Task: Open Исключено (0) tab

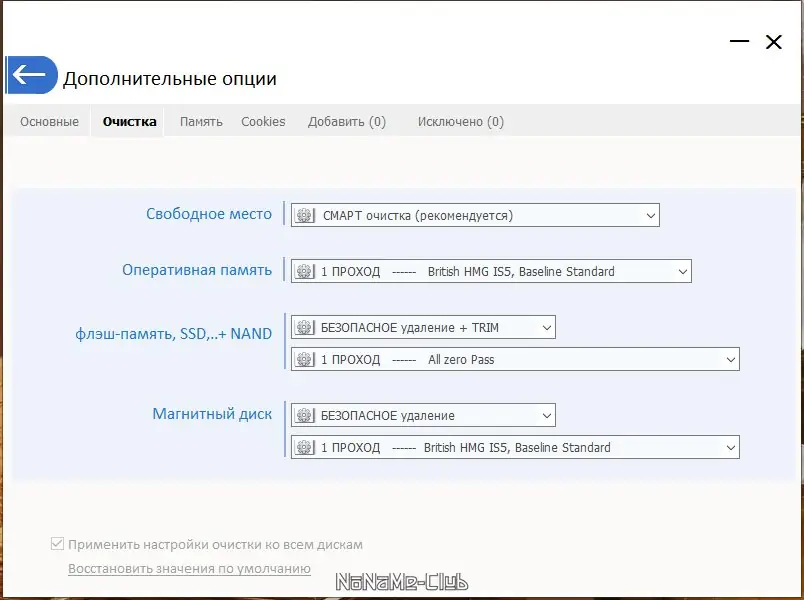Action: (x=460, y=122)
